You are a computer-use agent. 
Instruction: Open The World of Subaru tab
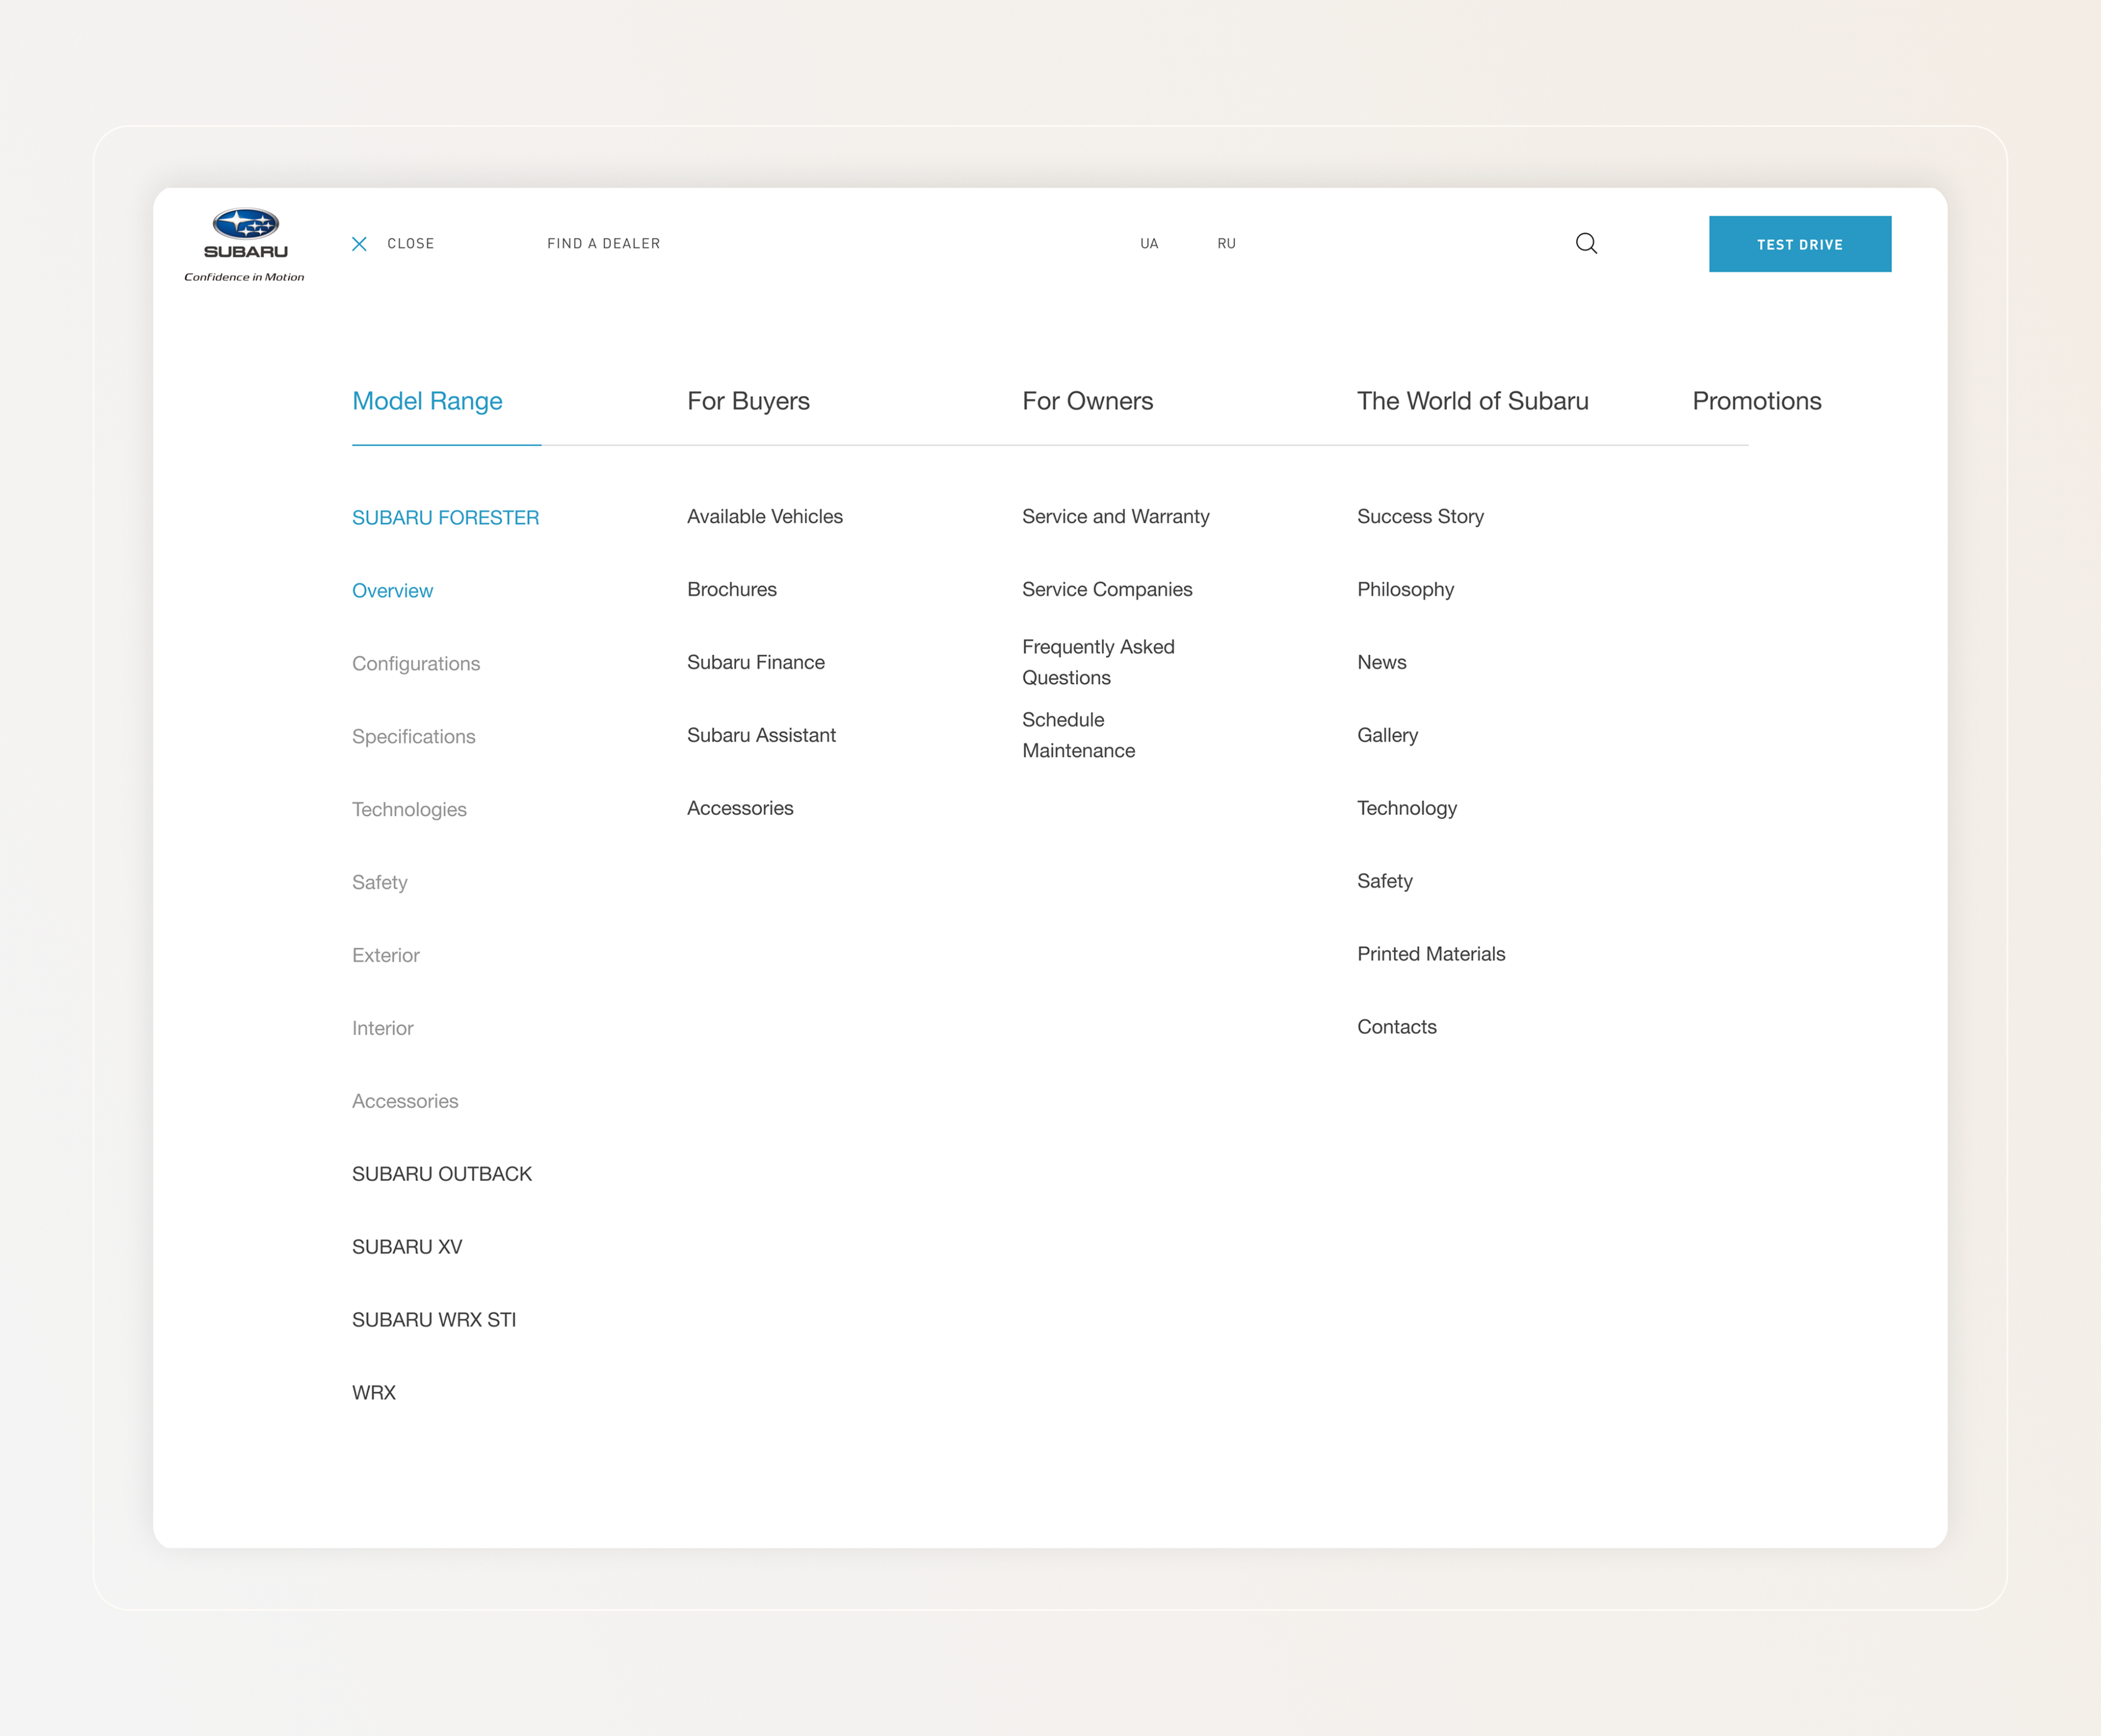coord(1472,401)
